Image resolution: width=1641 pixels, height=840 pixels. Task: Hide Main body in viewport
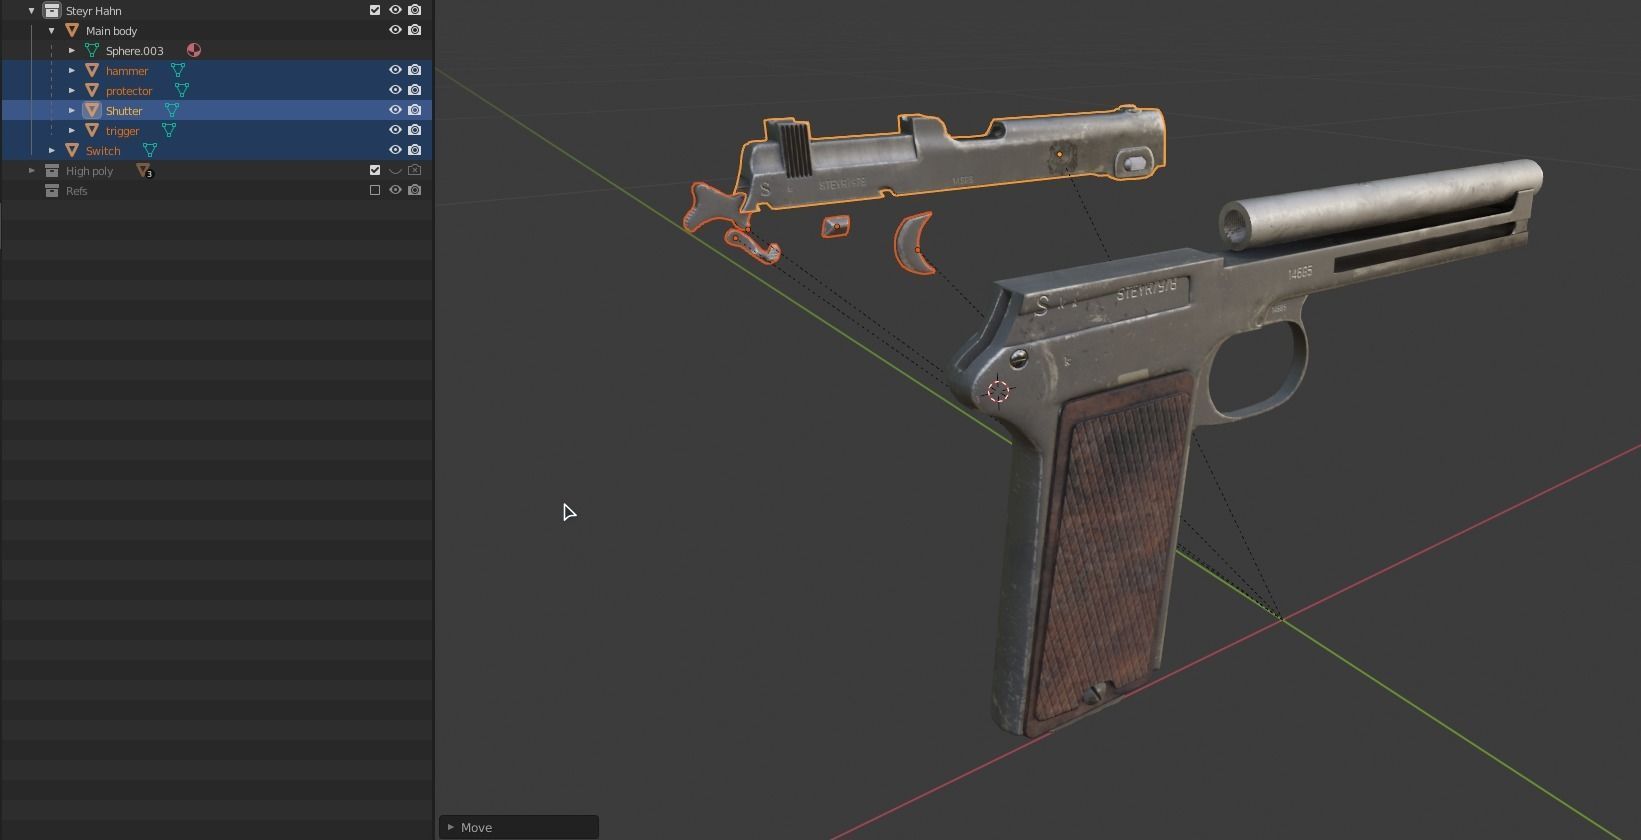[395, 30]
